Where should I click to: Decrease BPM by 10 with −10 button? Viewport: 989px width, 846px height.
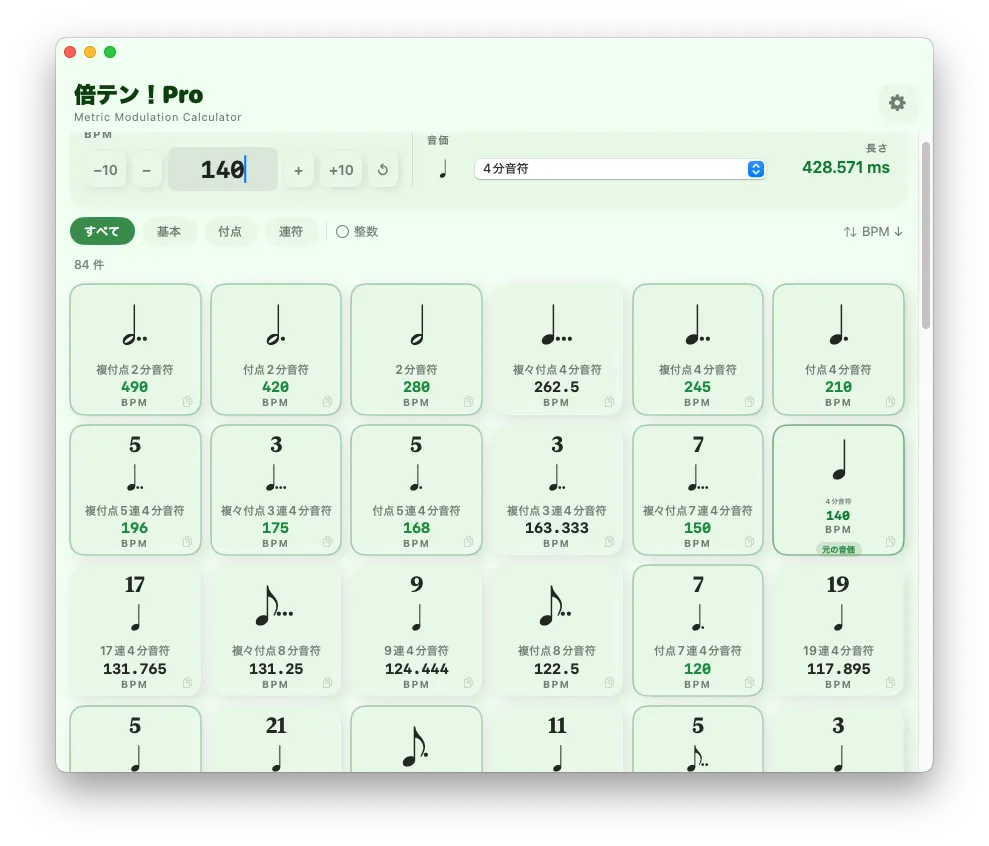105,170
